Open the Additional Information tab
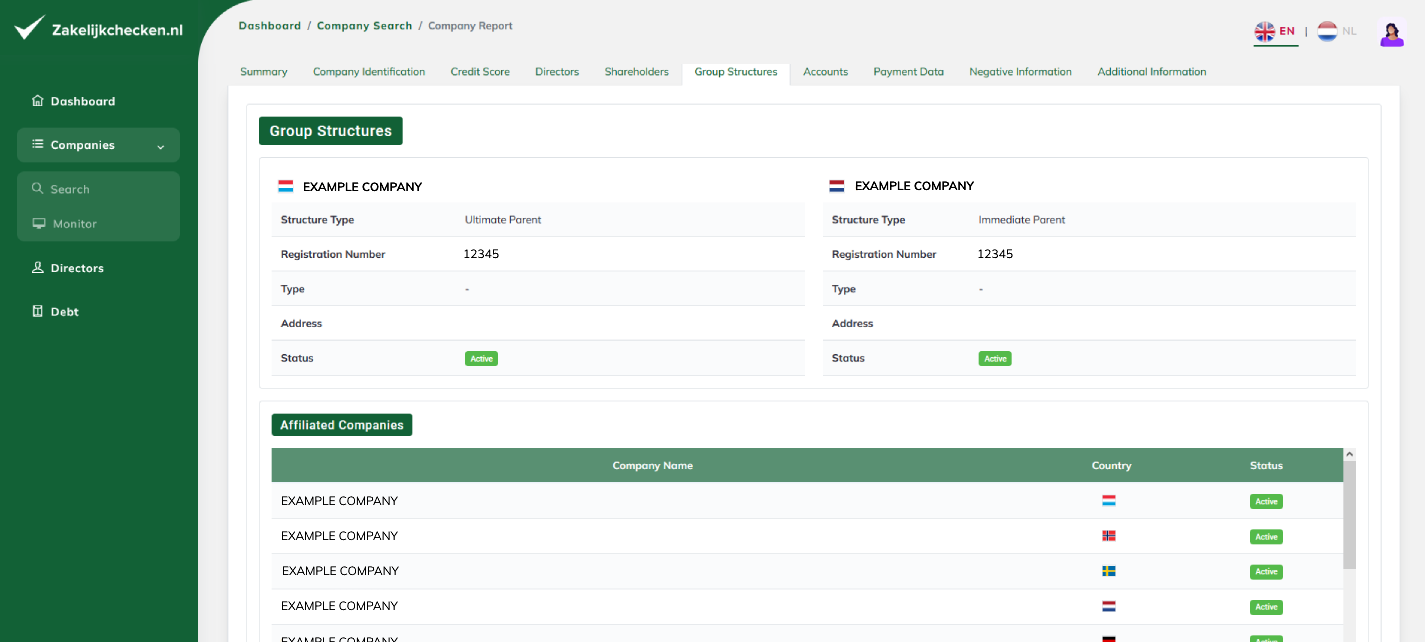1425x642 pixels. 1152,72
